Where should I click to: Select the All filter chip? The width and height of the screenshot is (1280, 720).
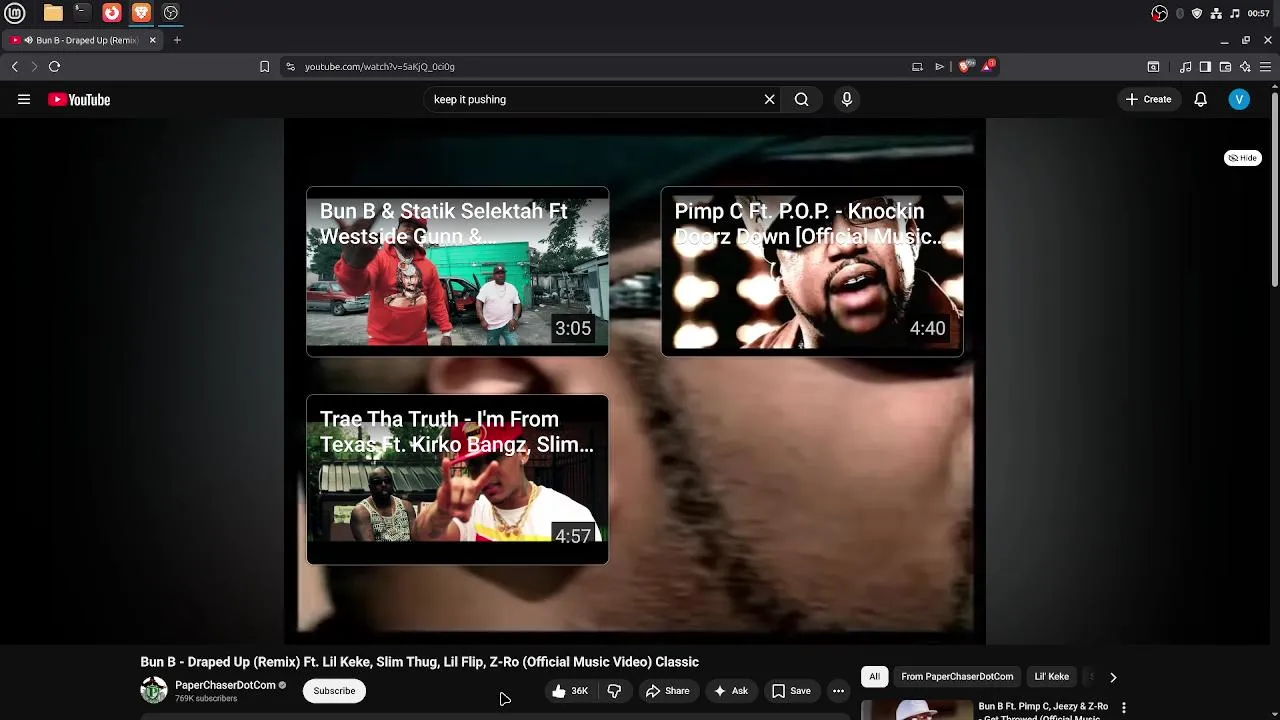coord(874,677)
